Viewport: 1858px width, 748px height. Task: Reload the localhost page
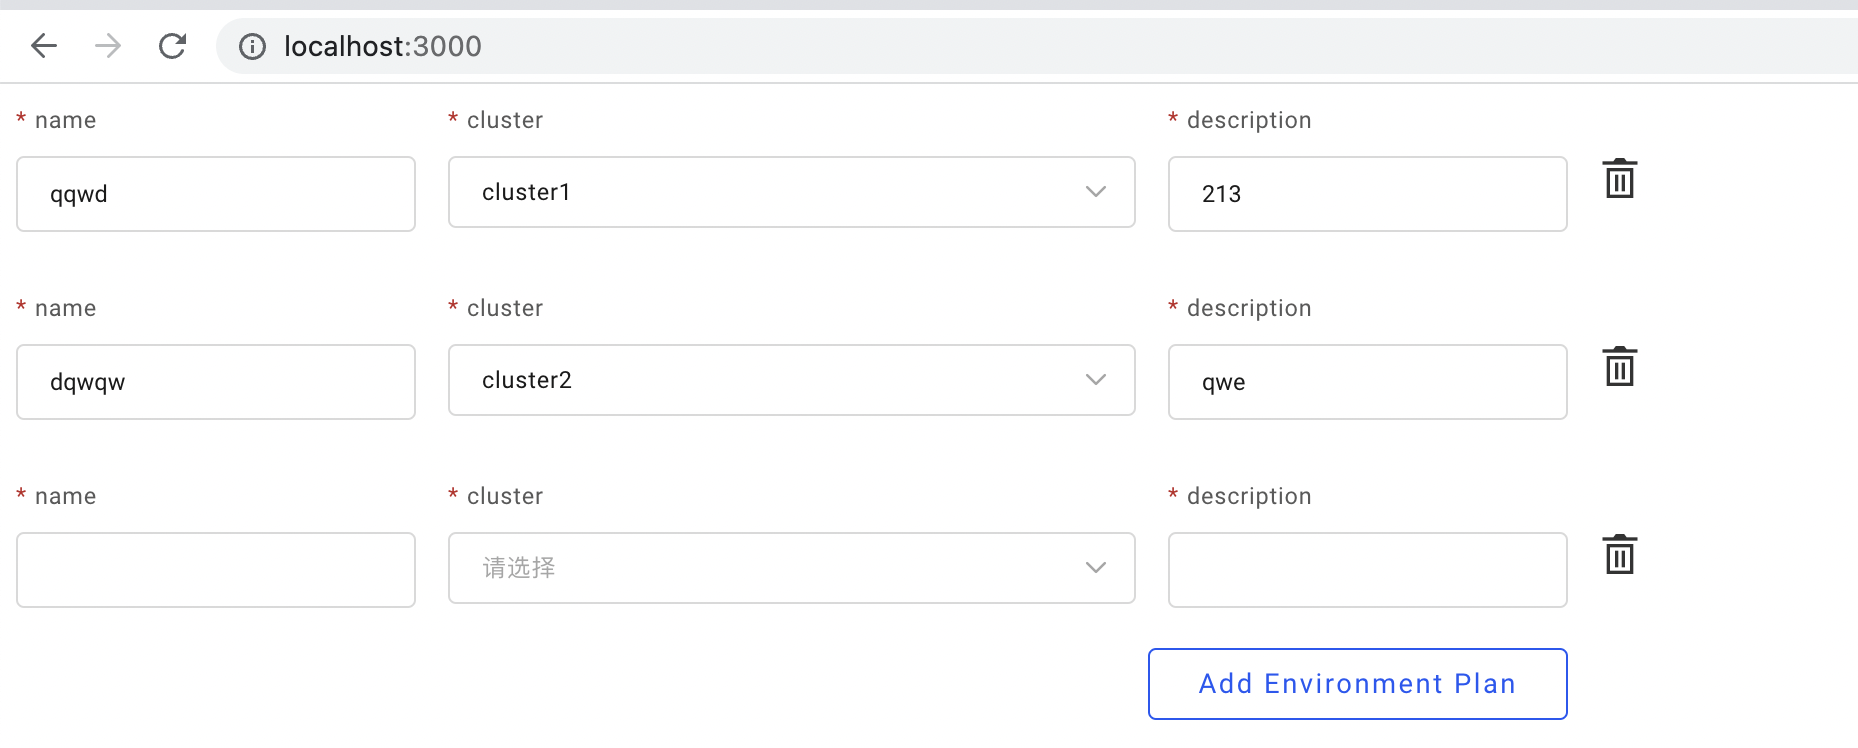tap(172, 45)
